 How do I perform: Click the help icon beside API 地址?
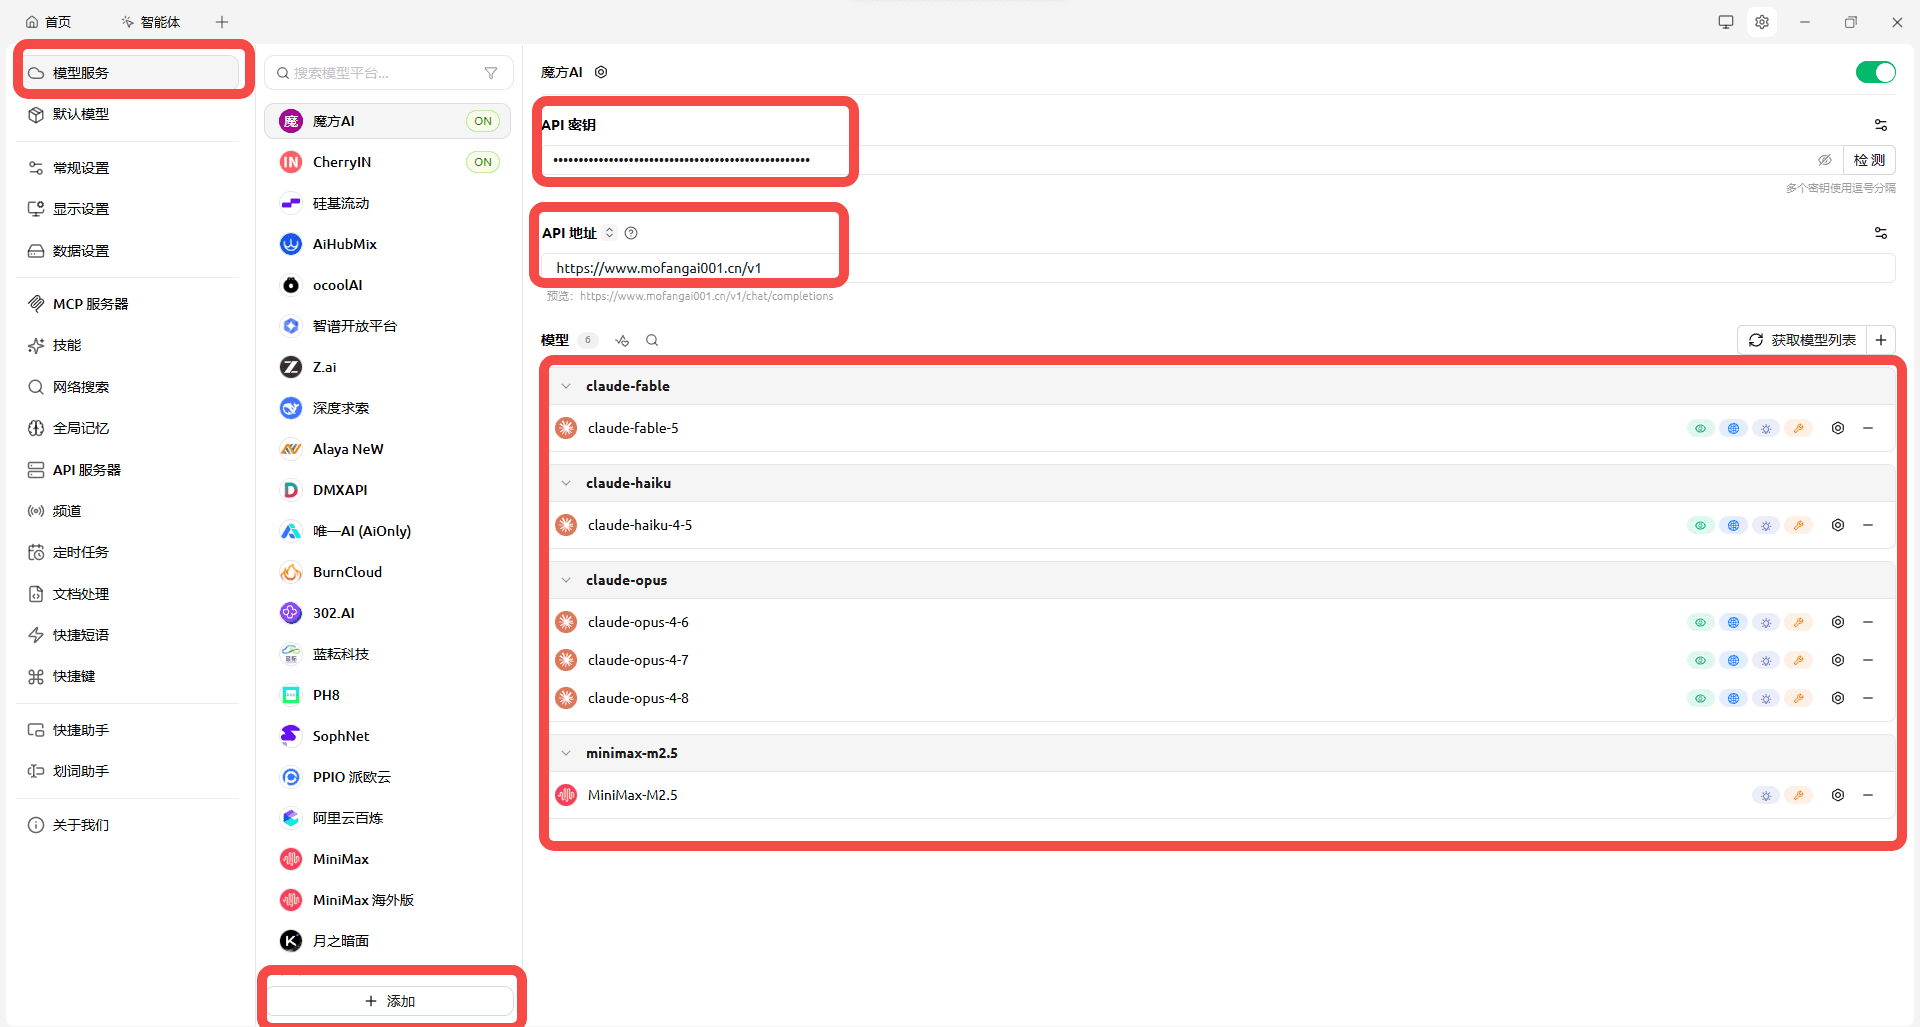pyautogui.click(x=631, y=233)
